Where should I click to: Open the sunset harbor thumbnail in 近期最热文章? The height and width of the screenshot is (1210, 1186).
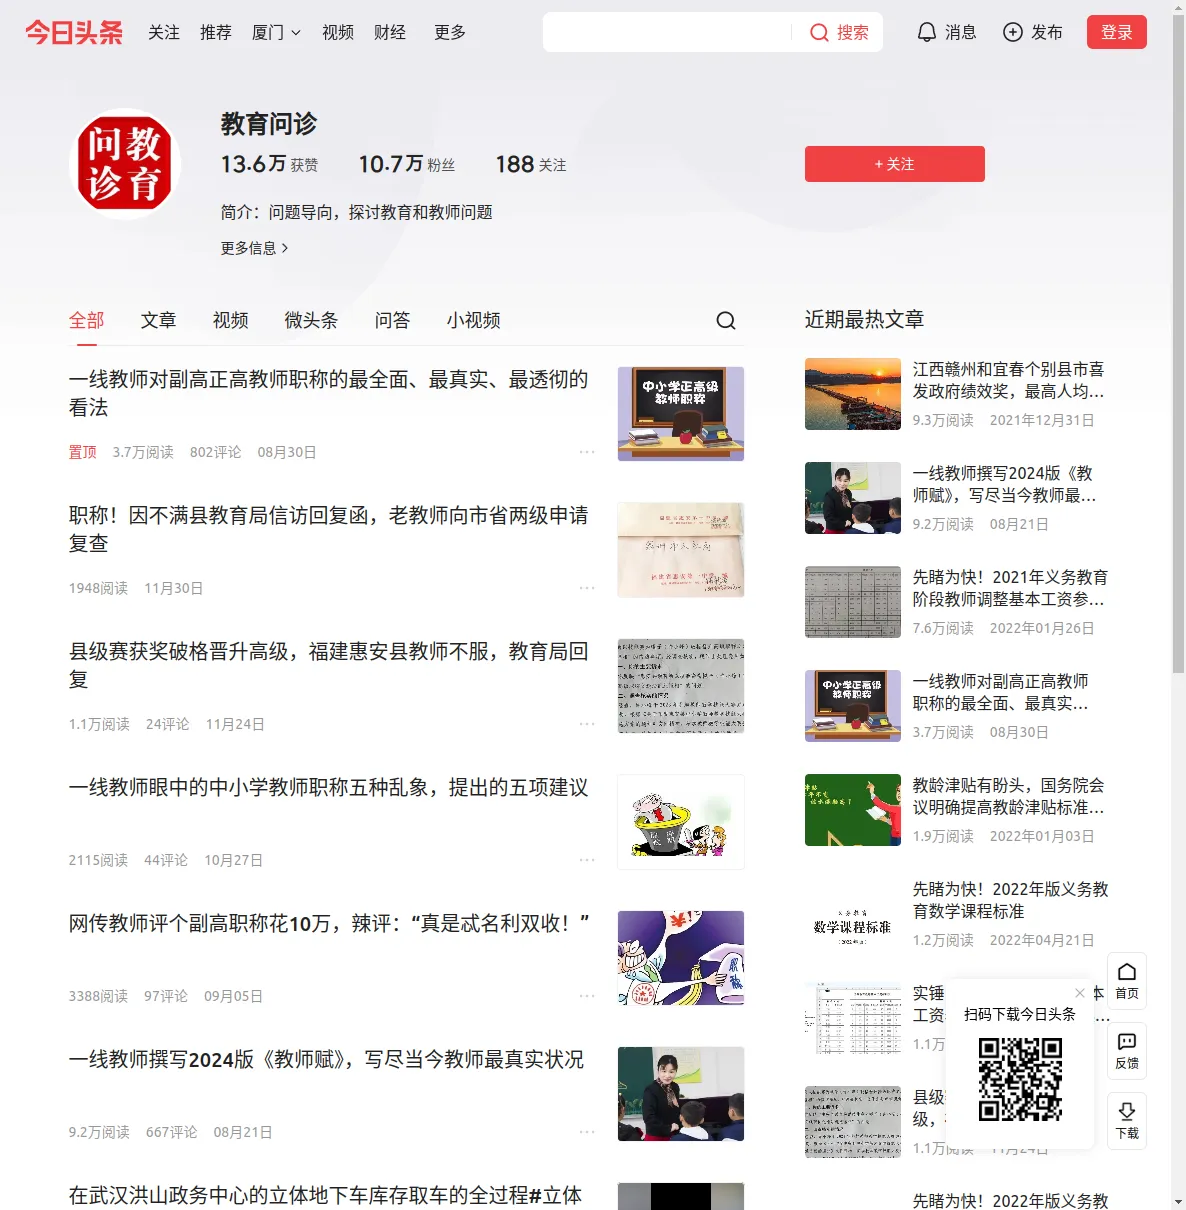853,394
